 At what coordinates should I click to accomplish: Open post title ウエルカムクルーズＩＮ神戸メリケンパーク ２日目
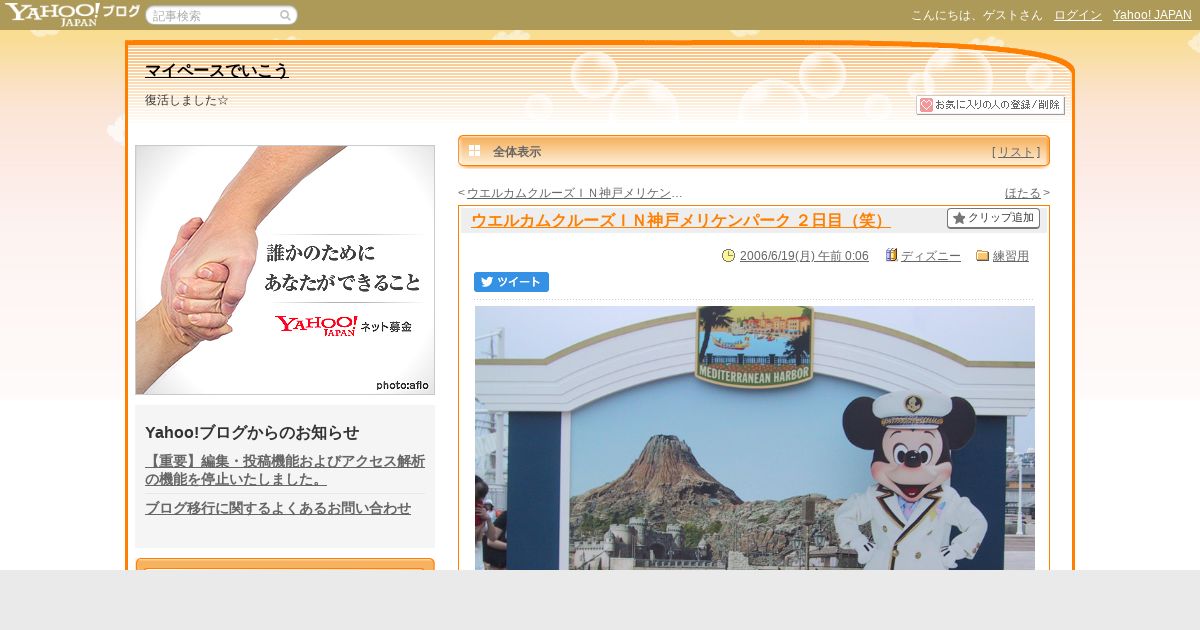(x=680, y=220)
